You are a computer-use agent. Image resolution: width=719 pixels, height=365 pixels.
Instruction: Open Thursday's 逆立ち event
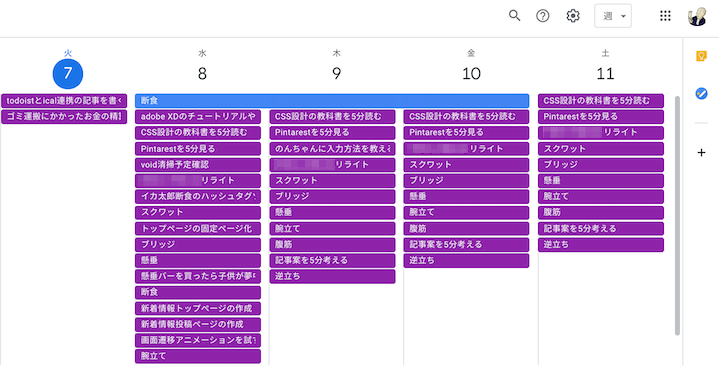pyautogui.click(x=332, y=277)
